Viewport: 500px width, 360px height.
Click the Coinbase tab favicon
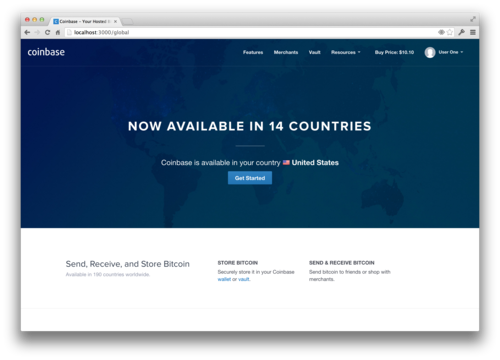coord(56,21)
